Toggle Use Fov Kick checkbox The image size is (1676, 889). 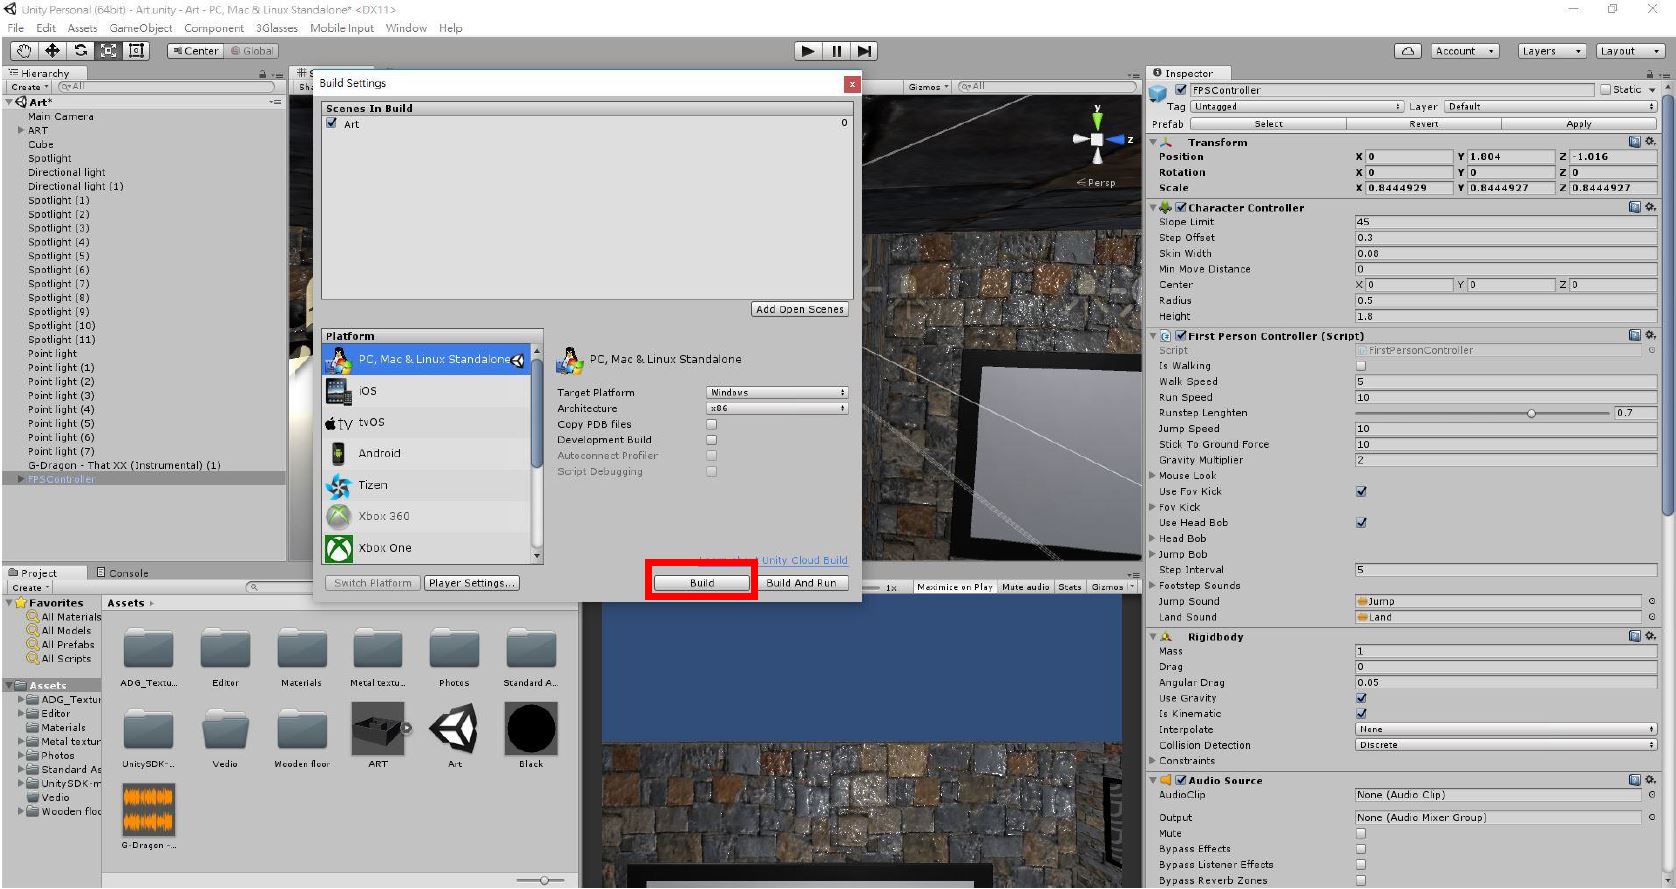coord(1361,492)
